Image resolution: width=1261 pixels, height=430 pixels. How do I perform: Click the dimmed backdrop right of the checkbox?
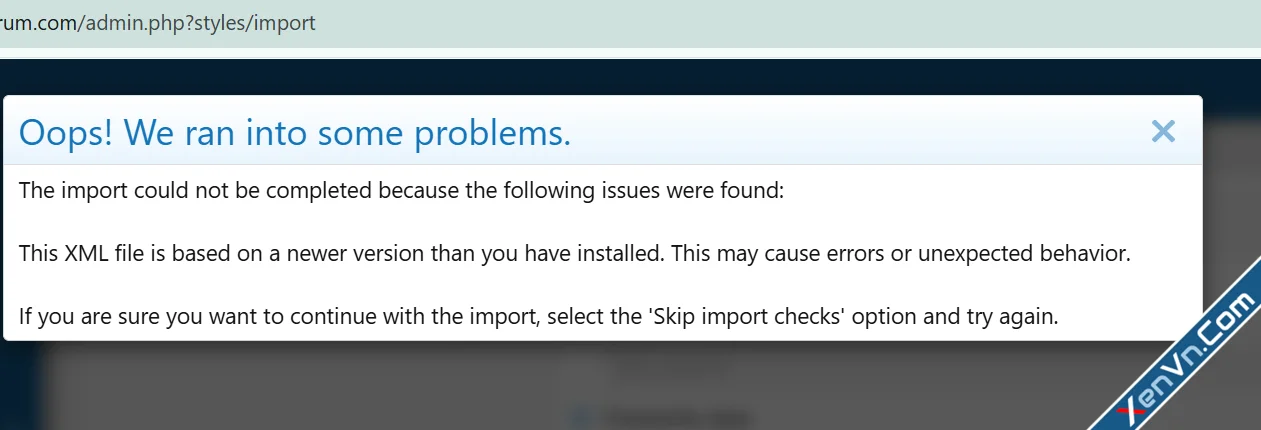click(900, 400)
